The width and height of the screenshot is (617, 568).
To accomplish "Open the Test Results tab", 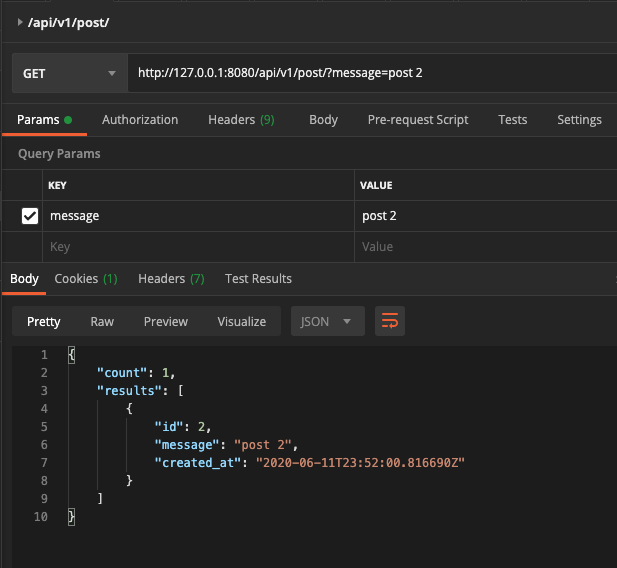I will tap(258, 279).
